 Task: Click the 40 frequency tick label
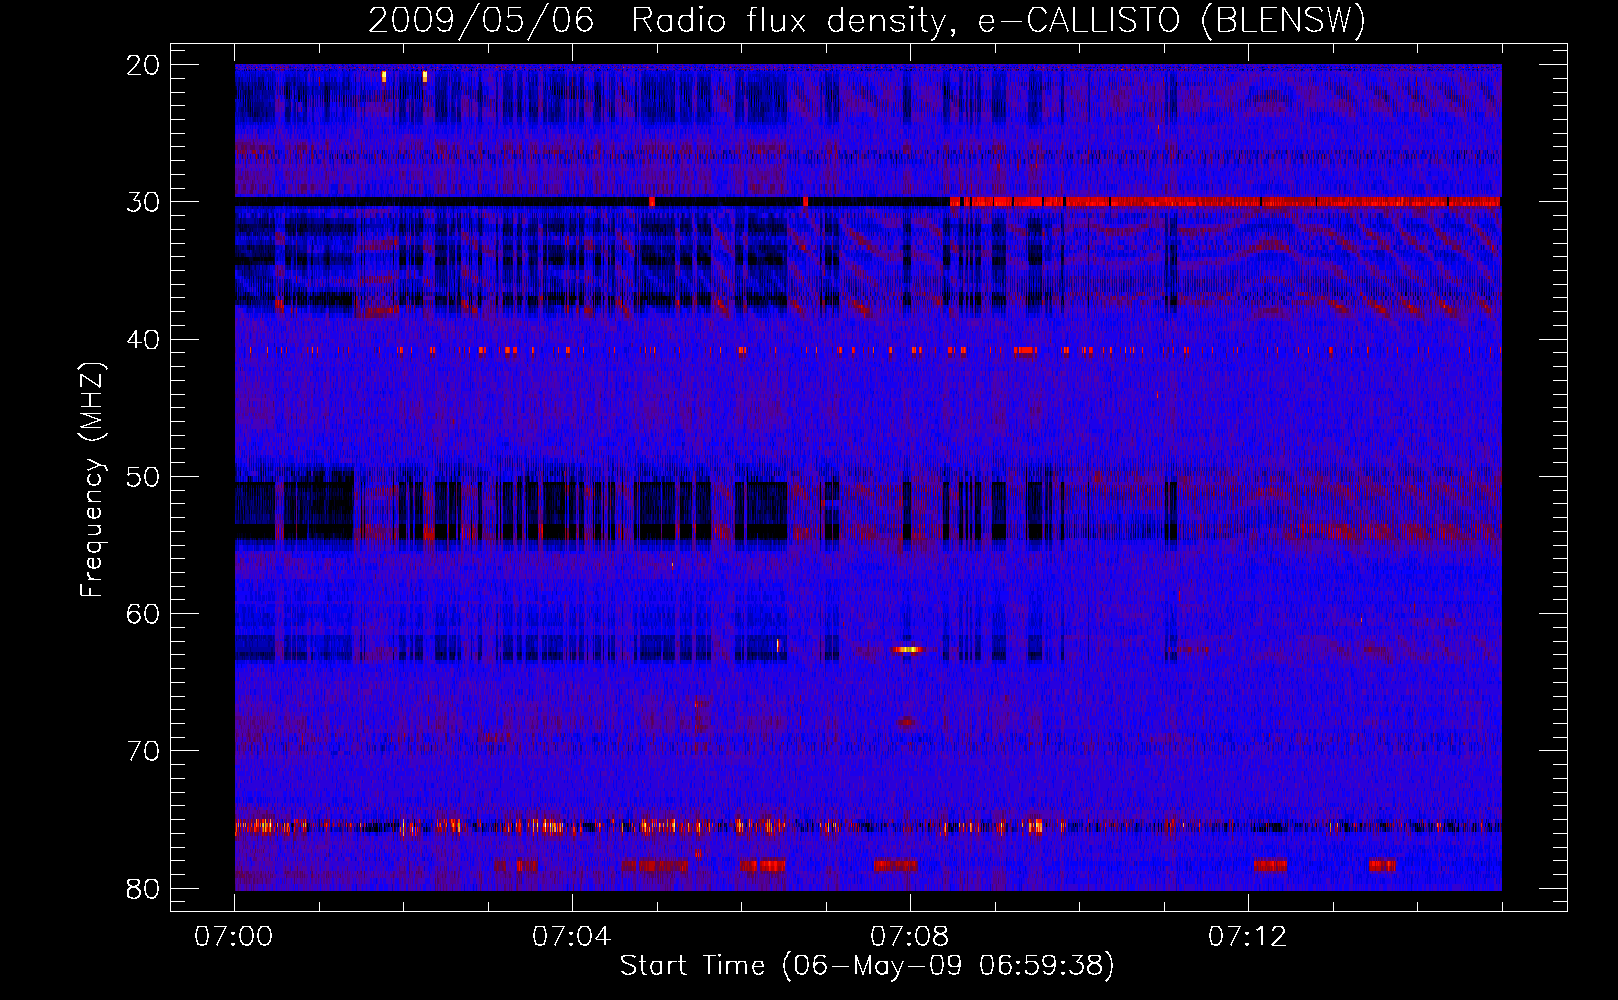(144, 340)
